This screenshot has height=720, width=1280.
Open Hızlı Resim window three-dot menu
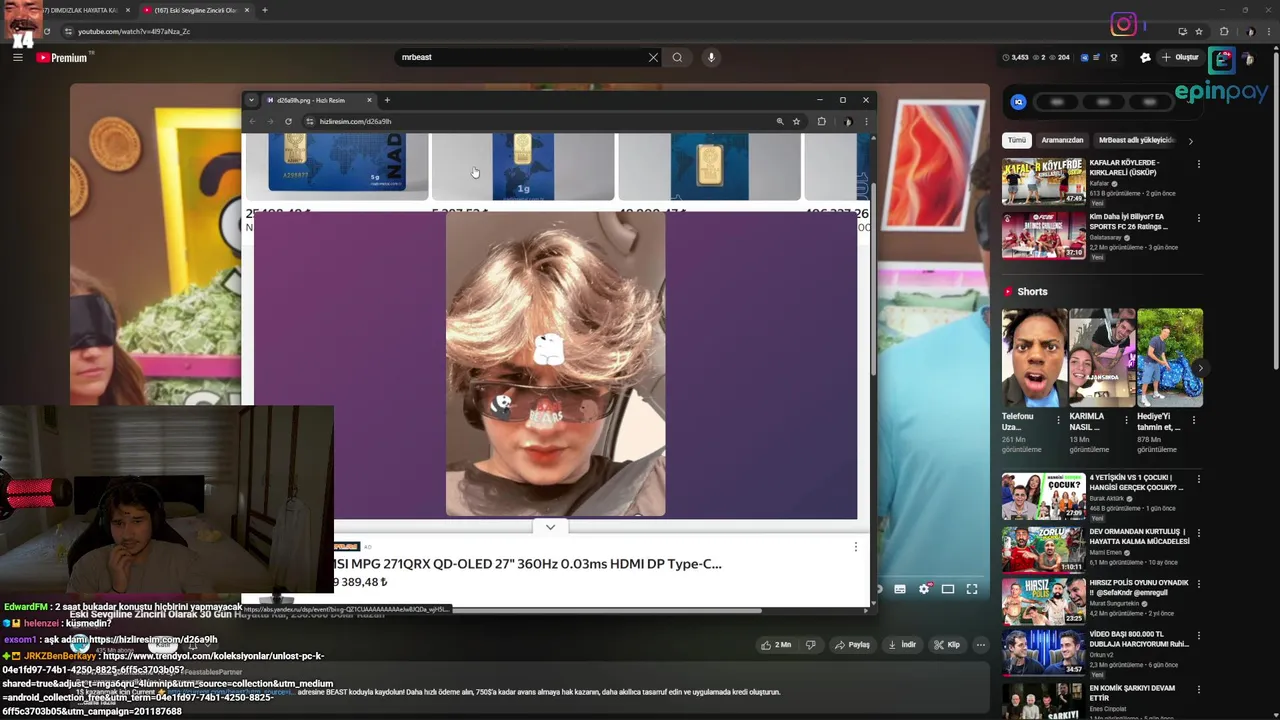click(x=866, y=121)
